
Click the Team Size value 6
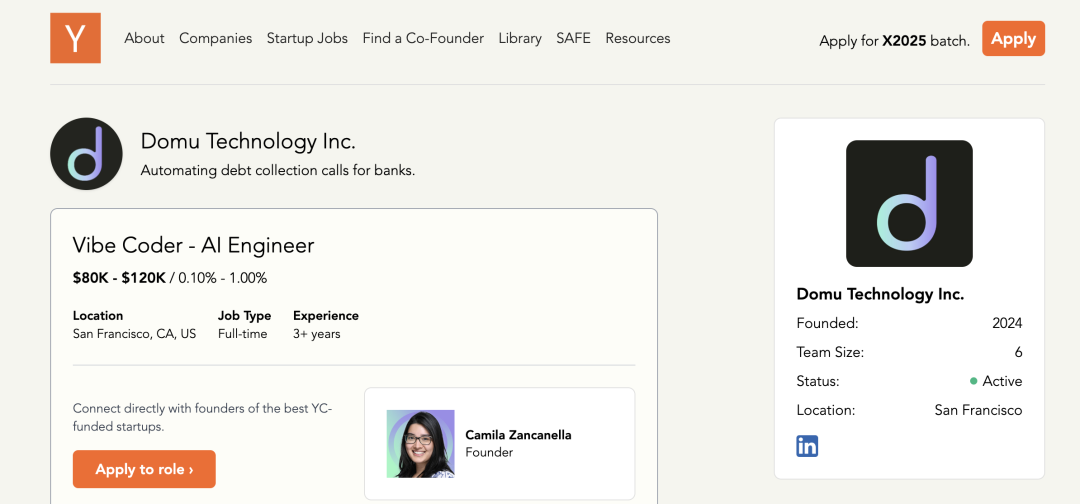[1019, 353]
